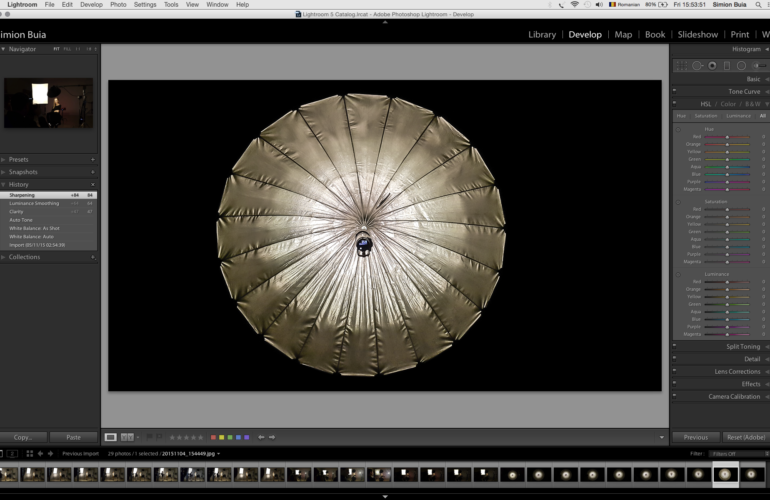Open Grid view from filmstrip bar

point(29,454)
